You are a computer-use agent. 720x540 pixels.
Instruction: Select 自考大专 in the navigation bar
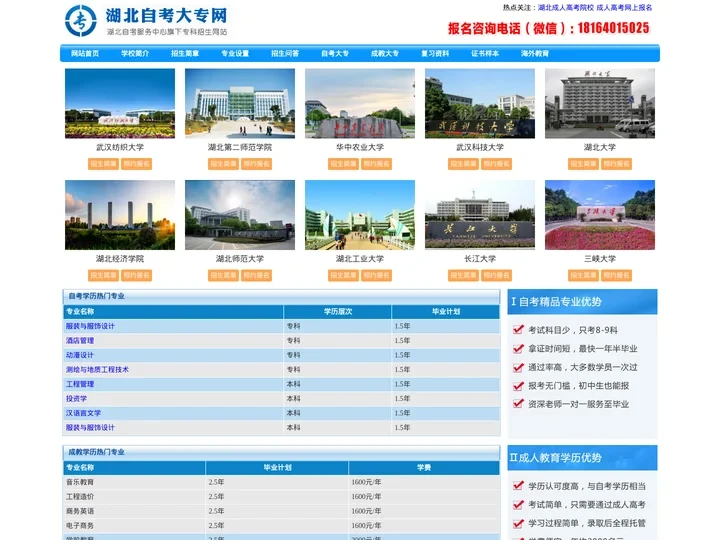click(335, 53)
